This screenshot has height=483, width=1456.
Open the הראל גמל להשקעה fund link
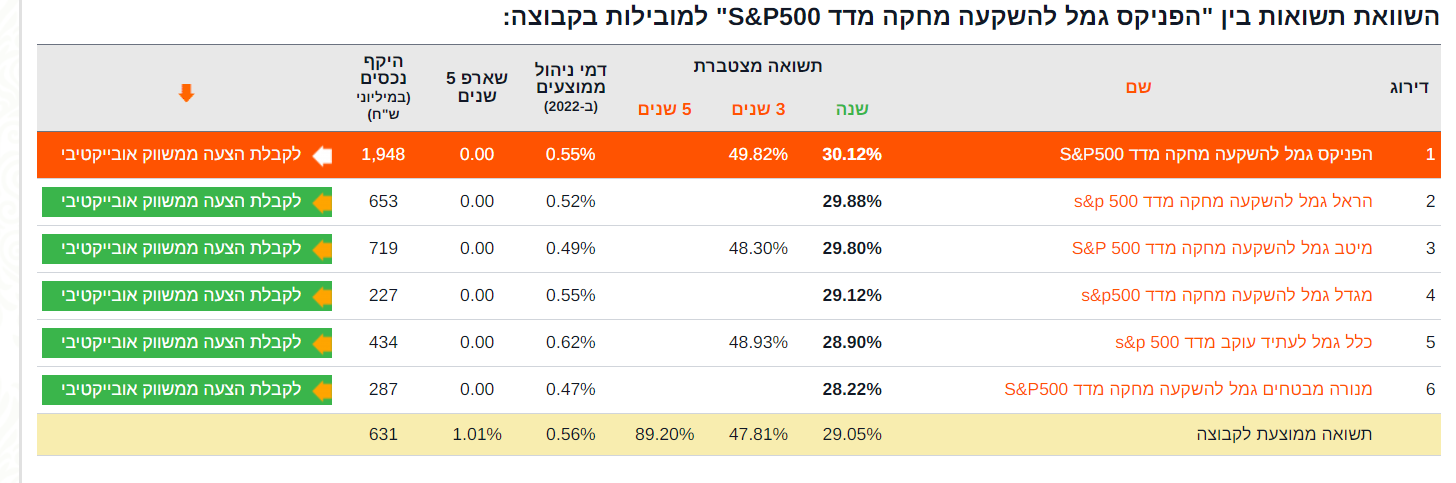coord(1223,202)
